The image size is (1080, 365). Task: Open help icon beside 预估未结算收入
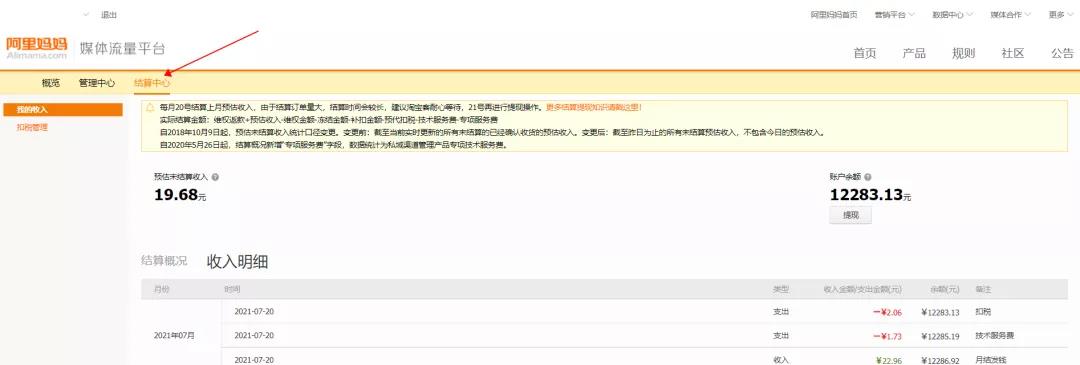tap(216, 177)
